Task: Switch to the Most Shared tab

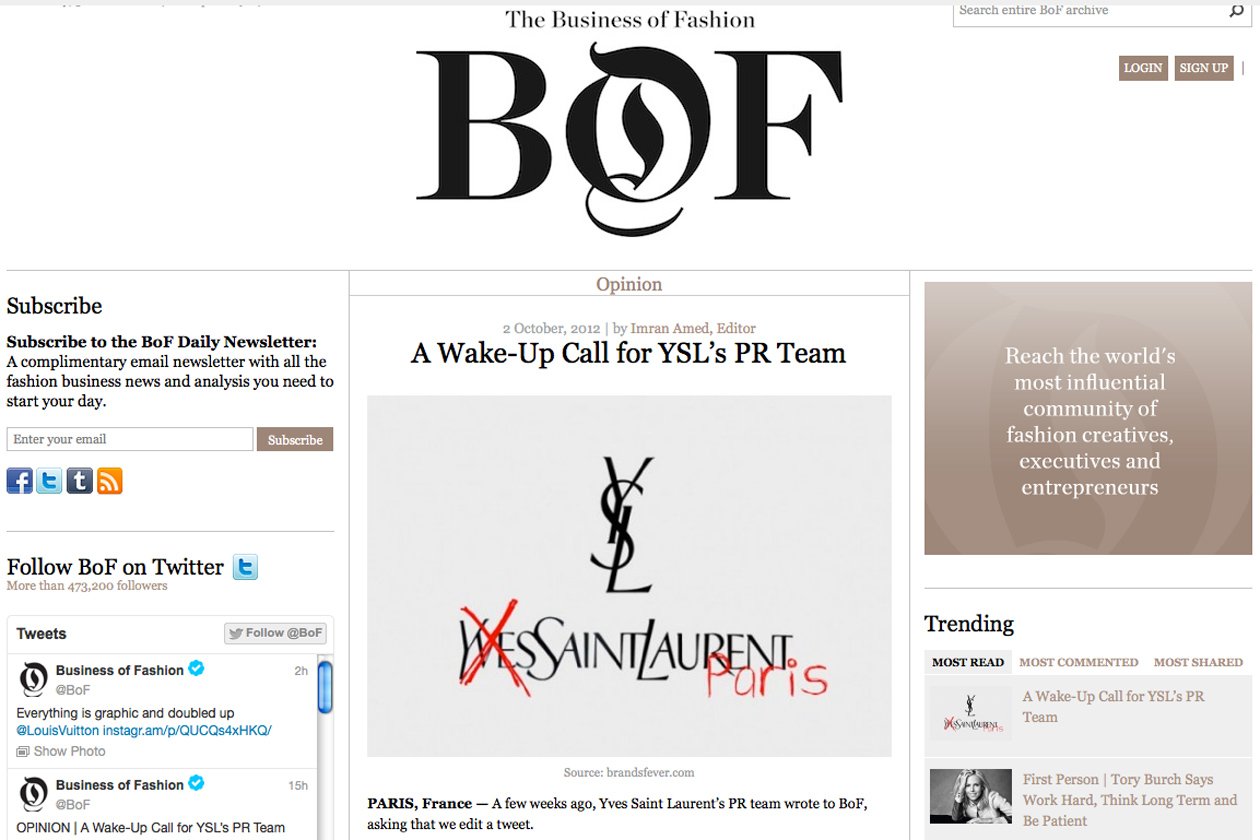Action: (1198, 662)
